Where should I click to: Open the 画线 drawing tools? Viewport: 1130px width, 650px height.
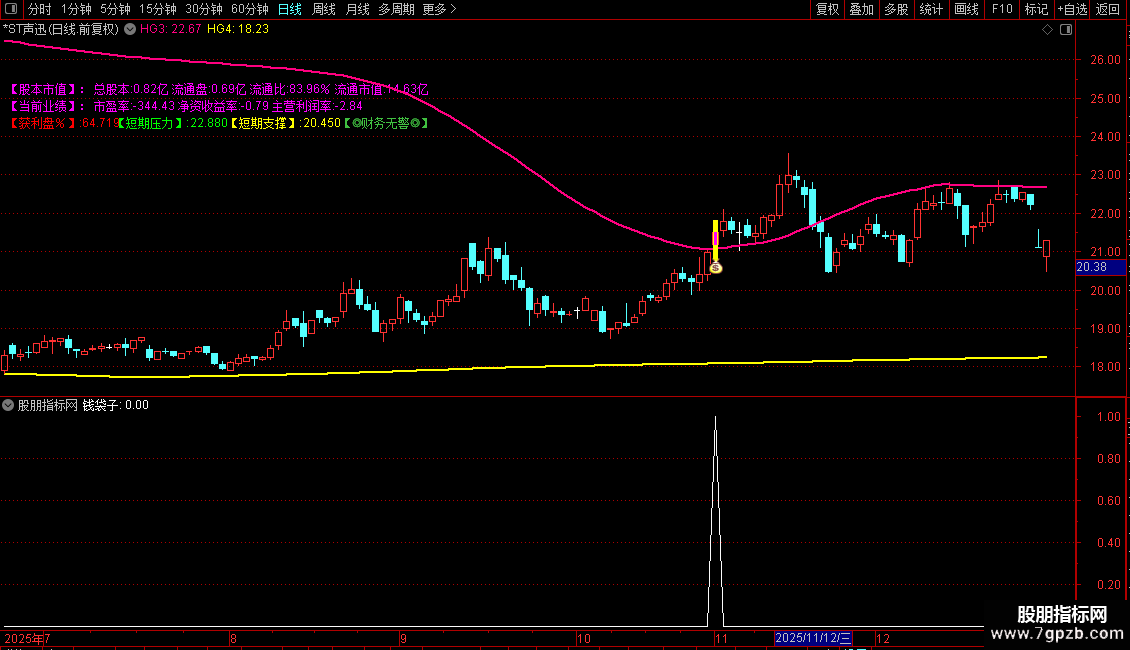(966, 9)
